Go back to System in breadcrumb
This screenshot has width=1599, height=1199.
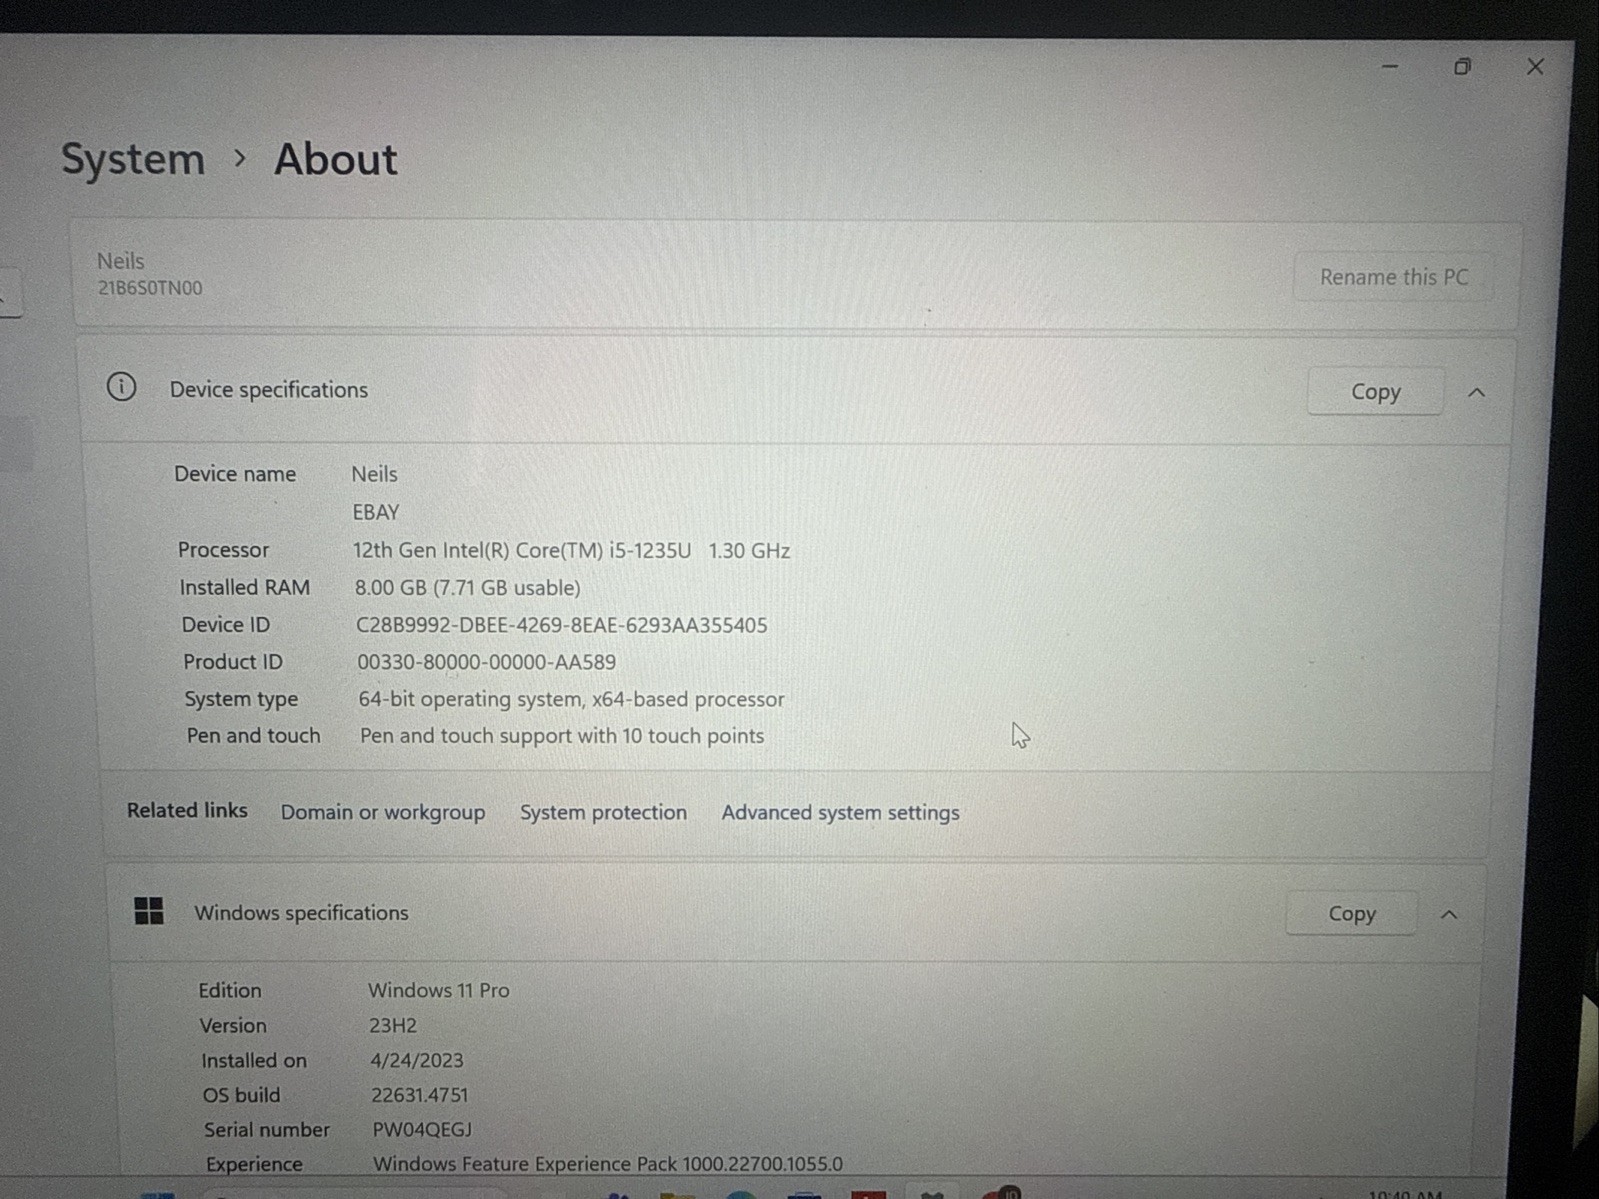(x=133, y=159)
